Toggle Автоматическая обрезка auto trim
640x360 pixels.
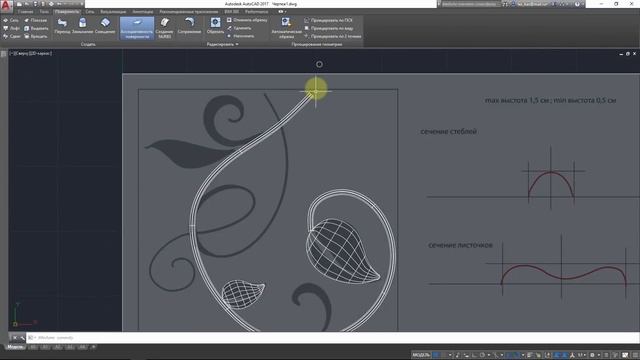coord(286,28)
